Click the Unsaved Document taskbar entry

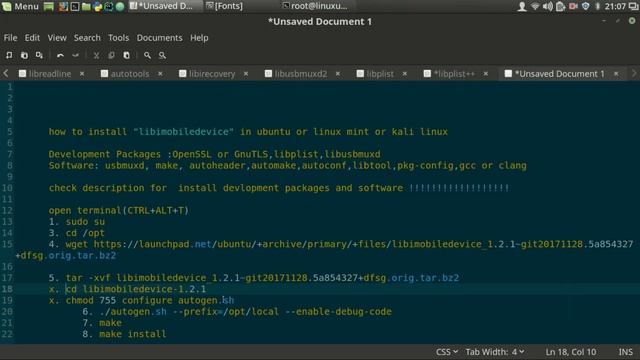[161, 6]
